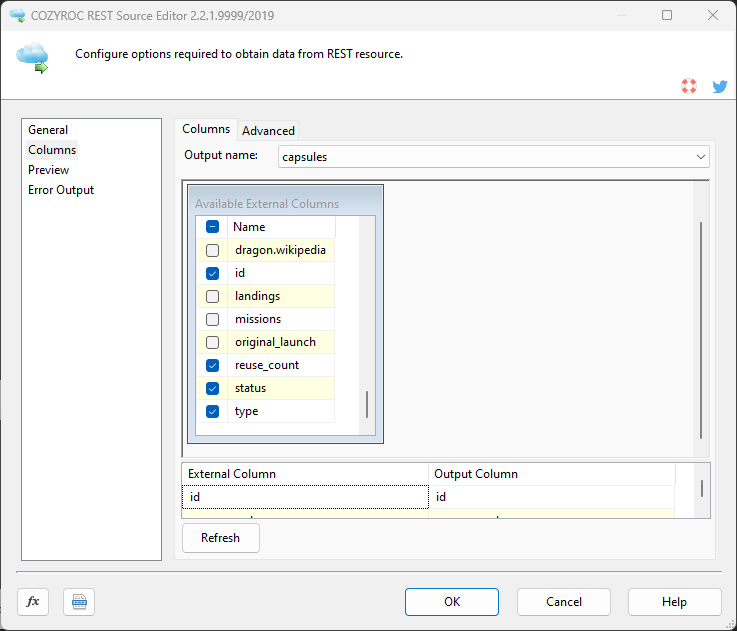Maximize the REST Source Editor window
This screenshot has width=737, height=631.
667,15
